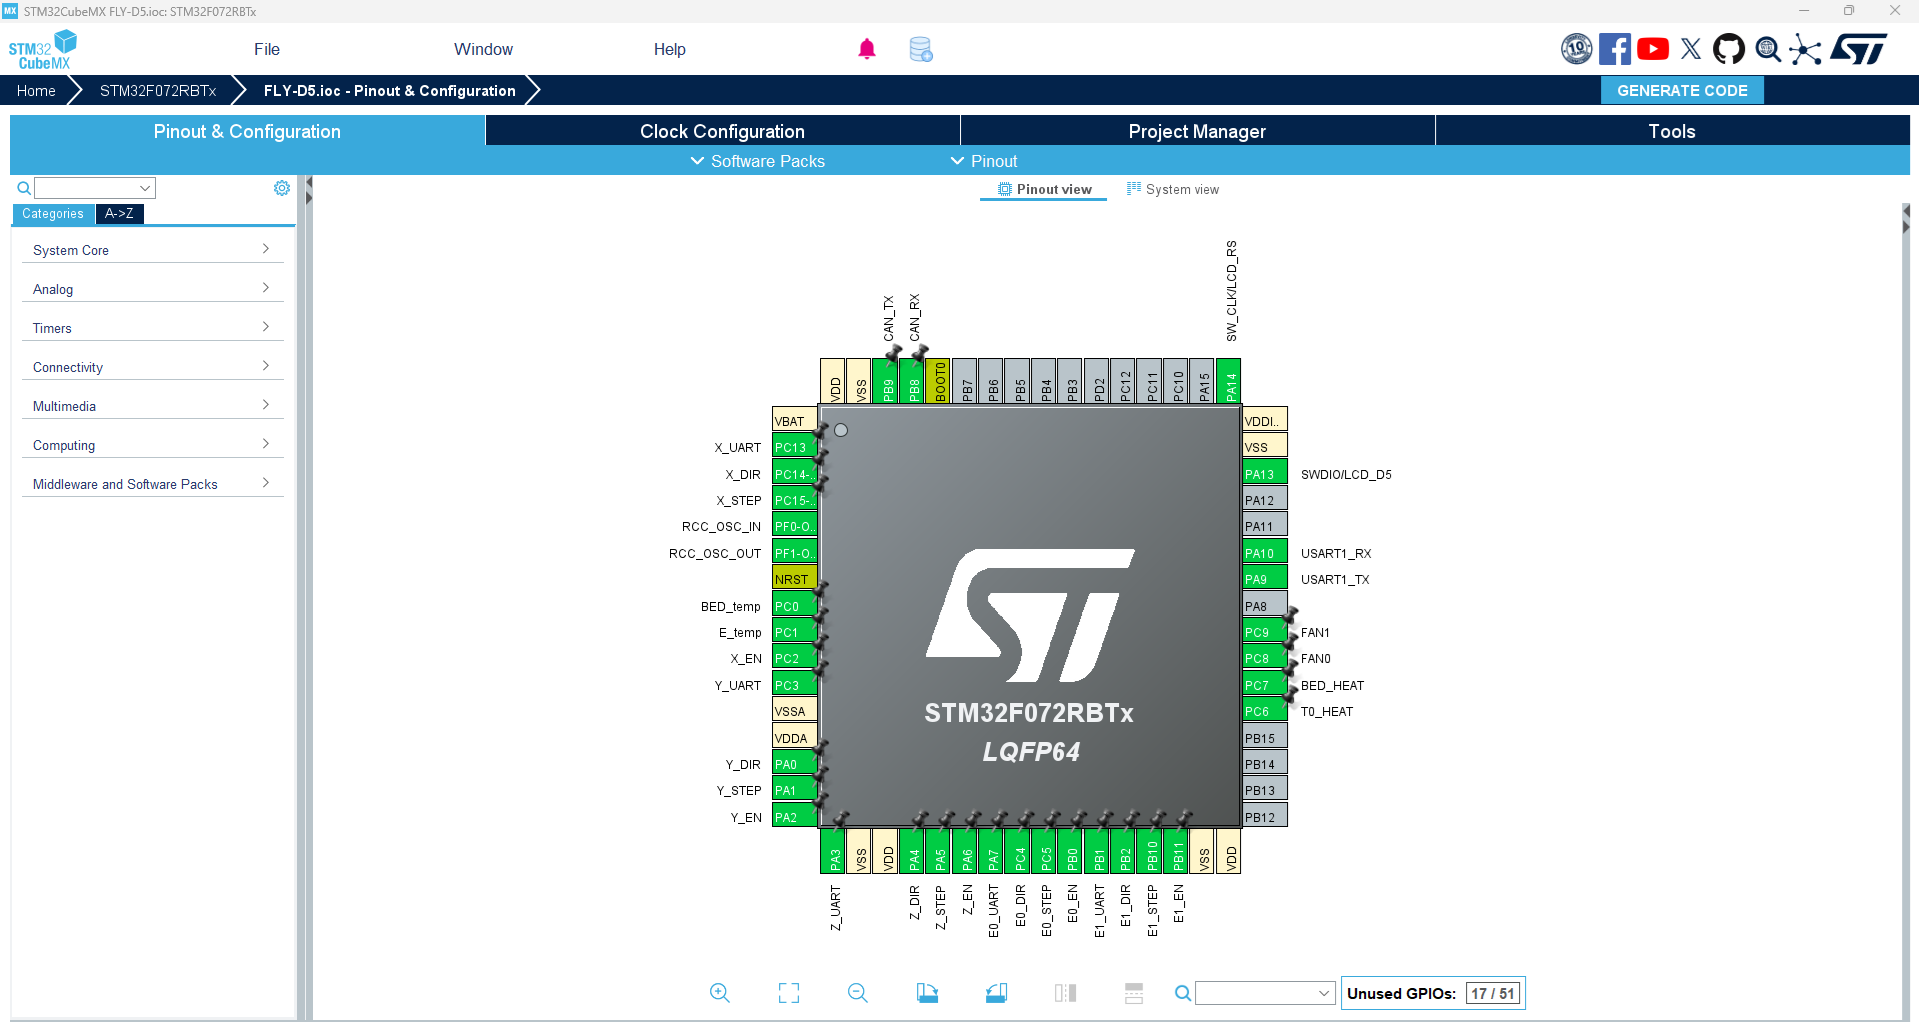
Task: Click the zoom in magnifier icon
Action: [719, 993]
